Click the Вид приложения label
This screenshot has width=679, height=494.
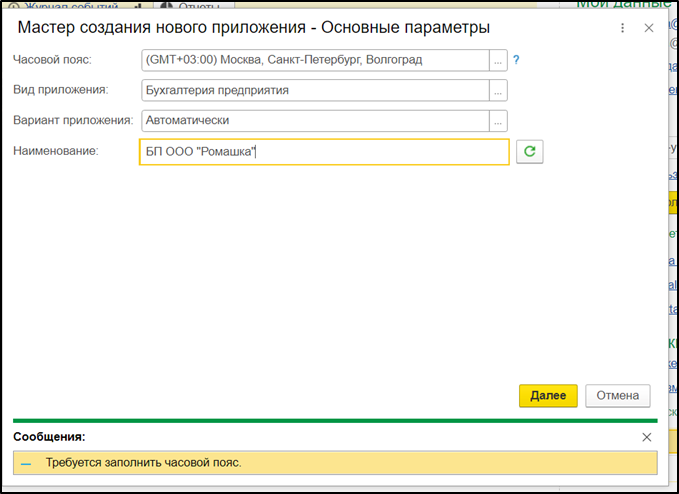click(61, 90)
